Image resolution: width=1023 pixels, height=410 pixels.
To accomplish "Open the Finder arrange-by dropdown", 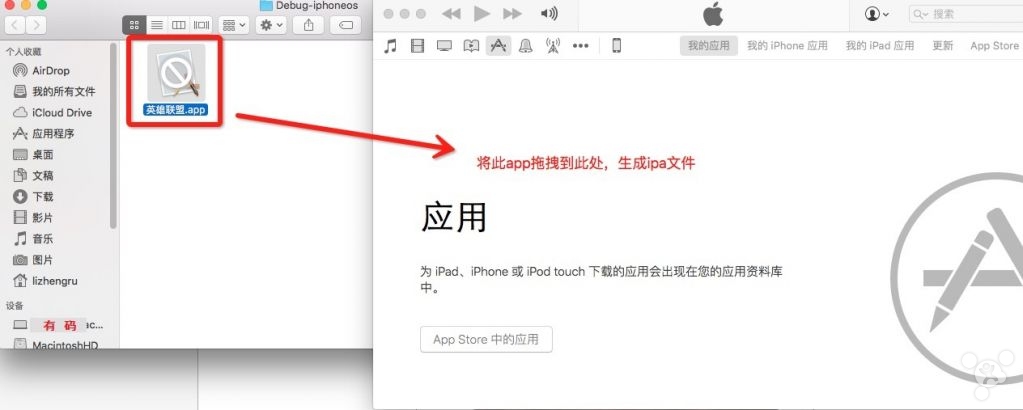I will 233,24.
